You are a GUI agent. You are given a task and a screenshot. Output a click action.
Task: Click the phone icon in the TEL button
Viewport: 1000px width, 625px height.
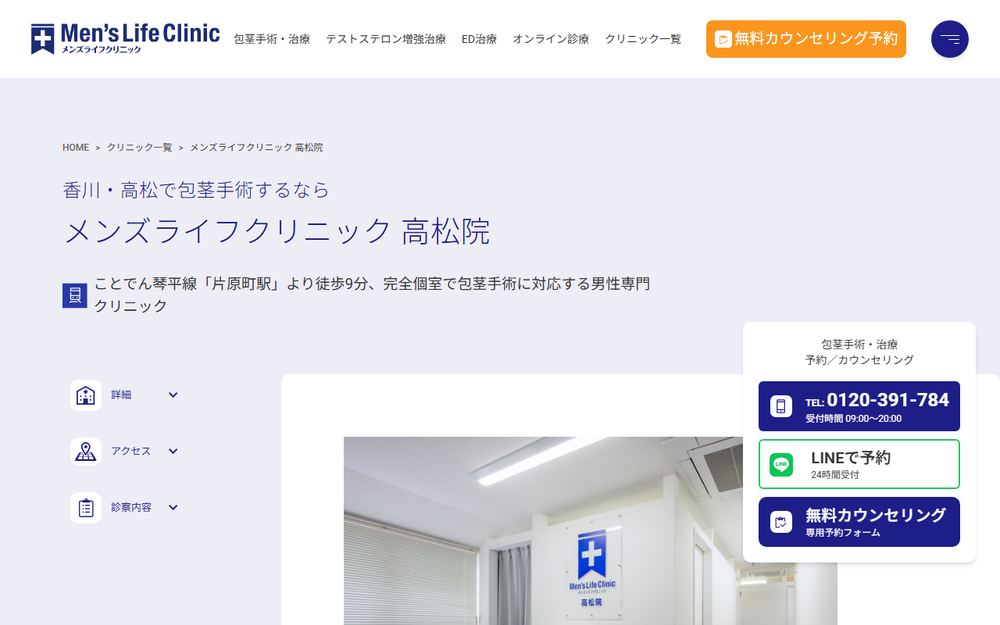(x=781, y=406)
